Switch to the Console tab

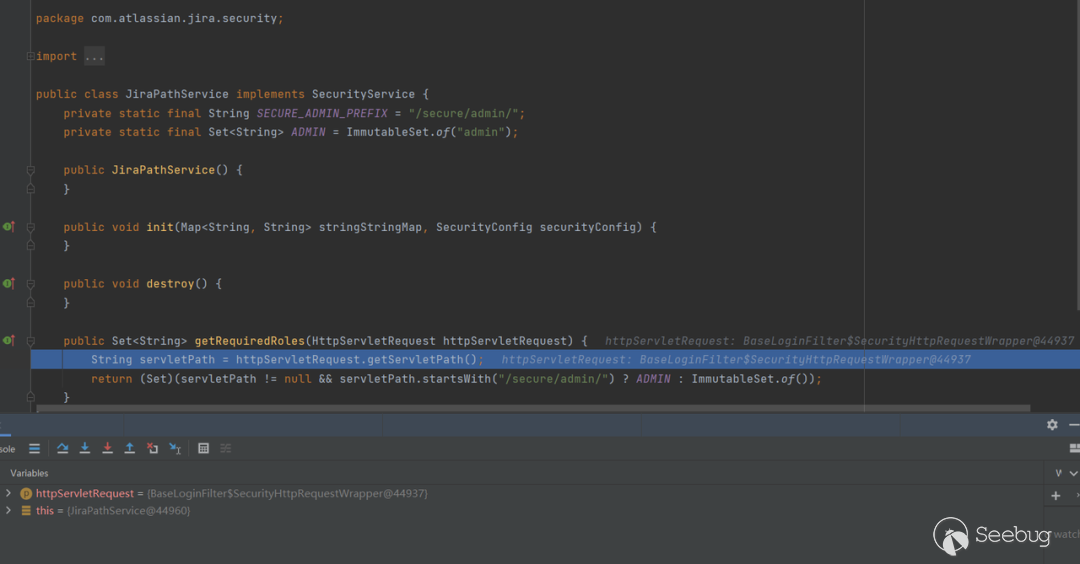point(8,449)
